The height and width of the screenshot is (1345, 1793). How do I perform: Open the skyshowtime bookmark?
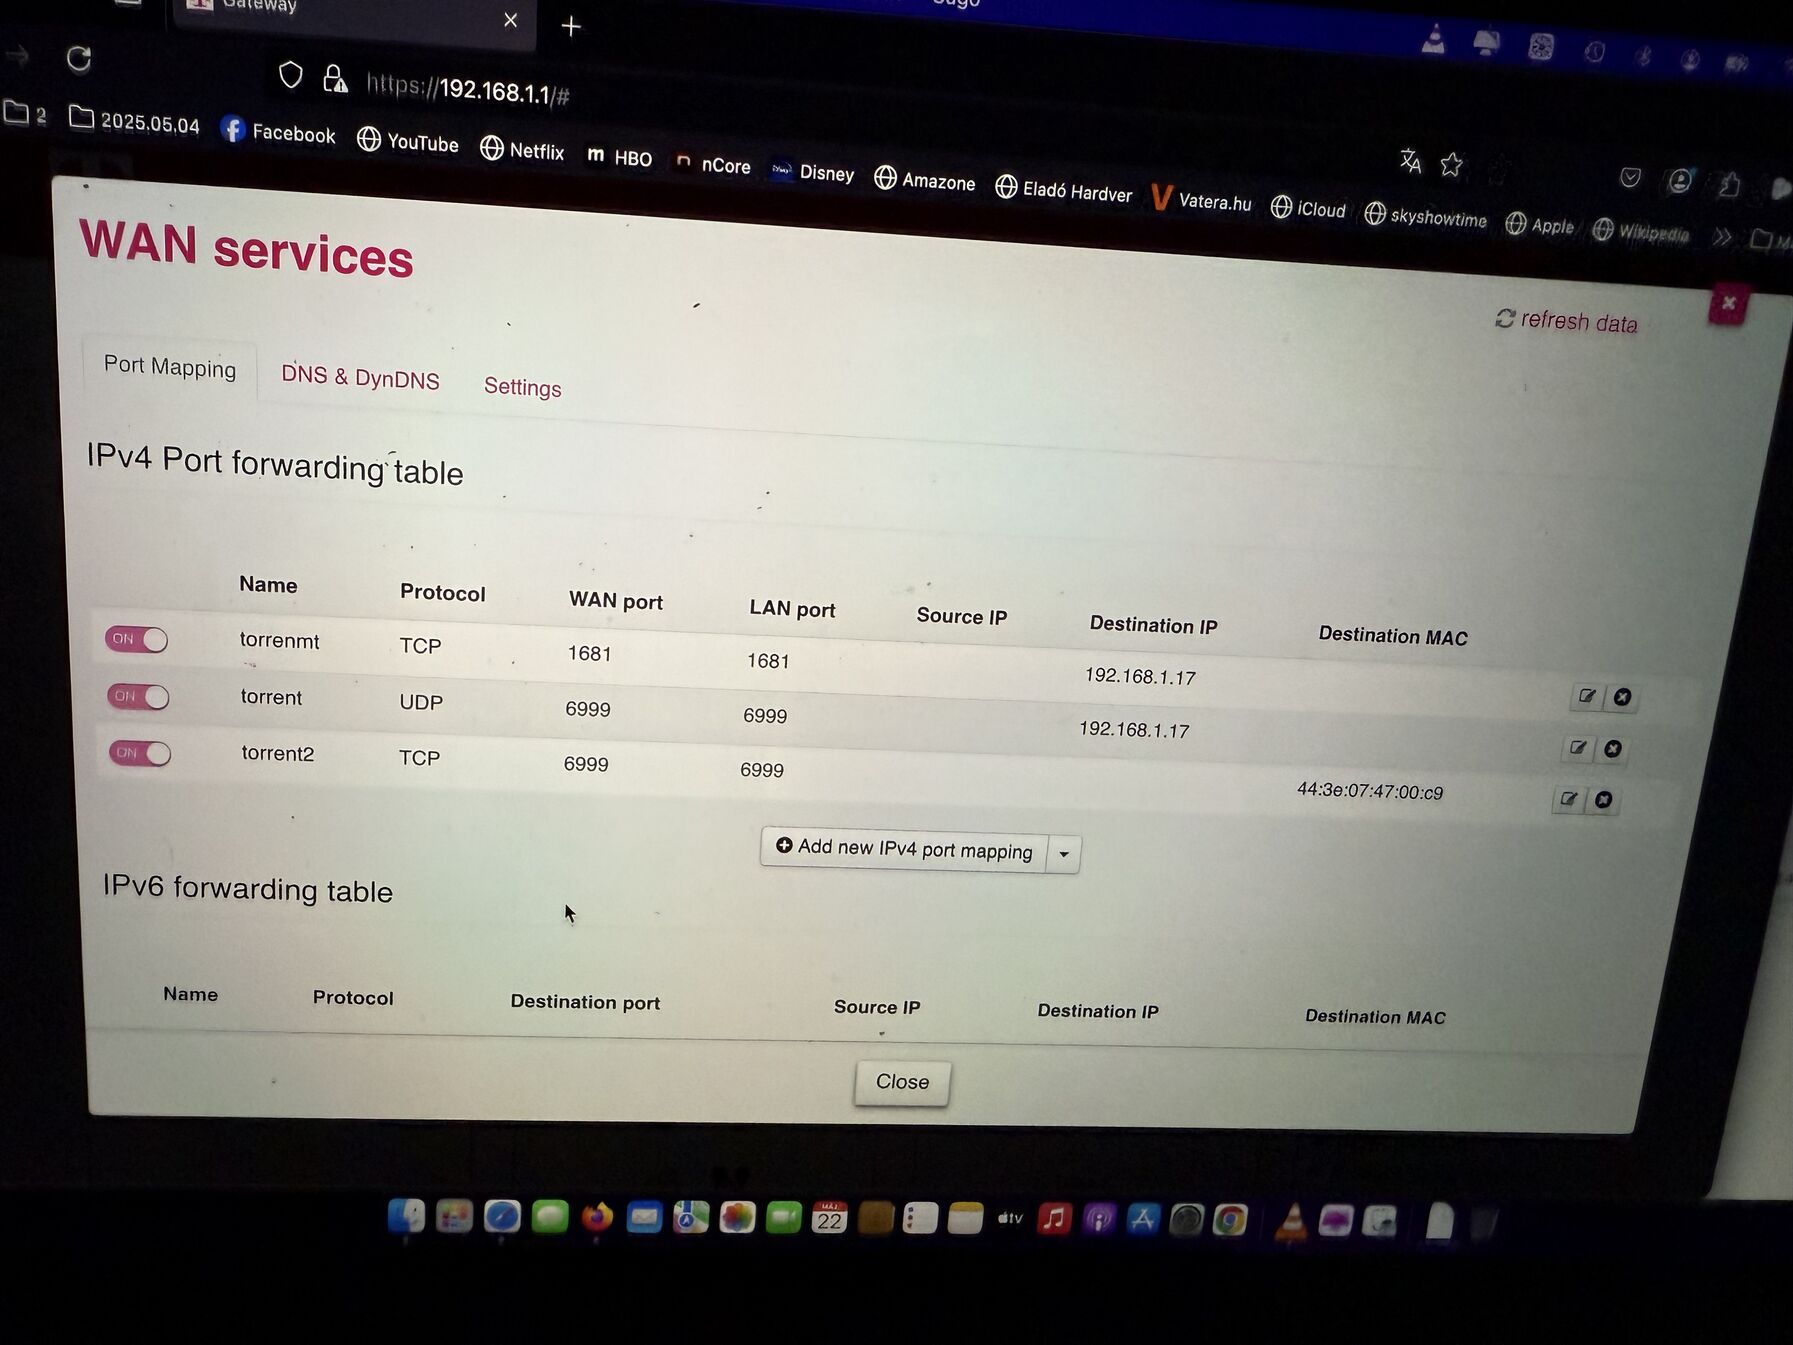pyautogui.click(x=1425, y=216)
